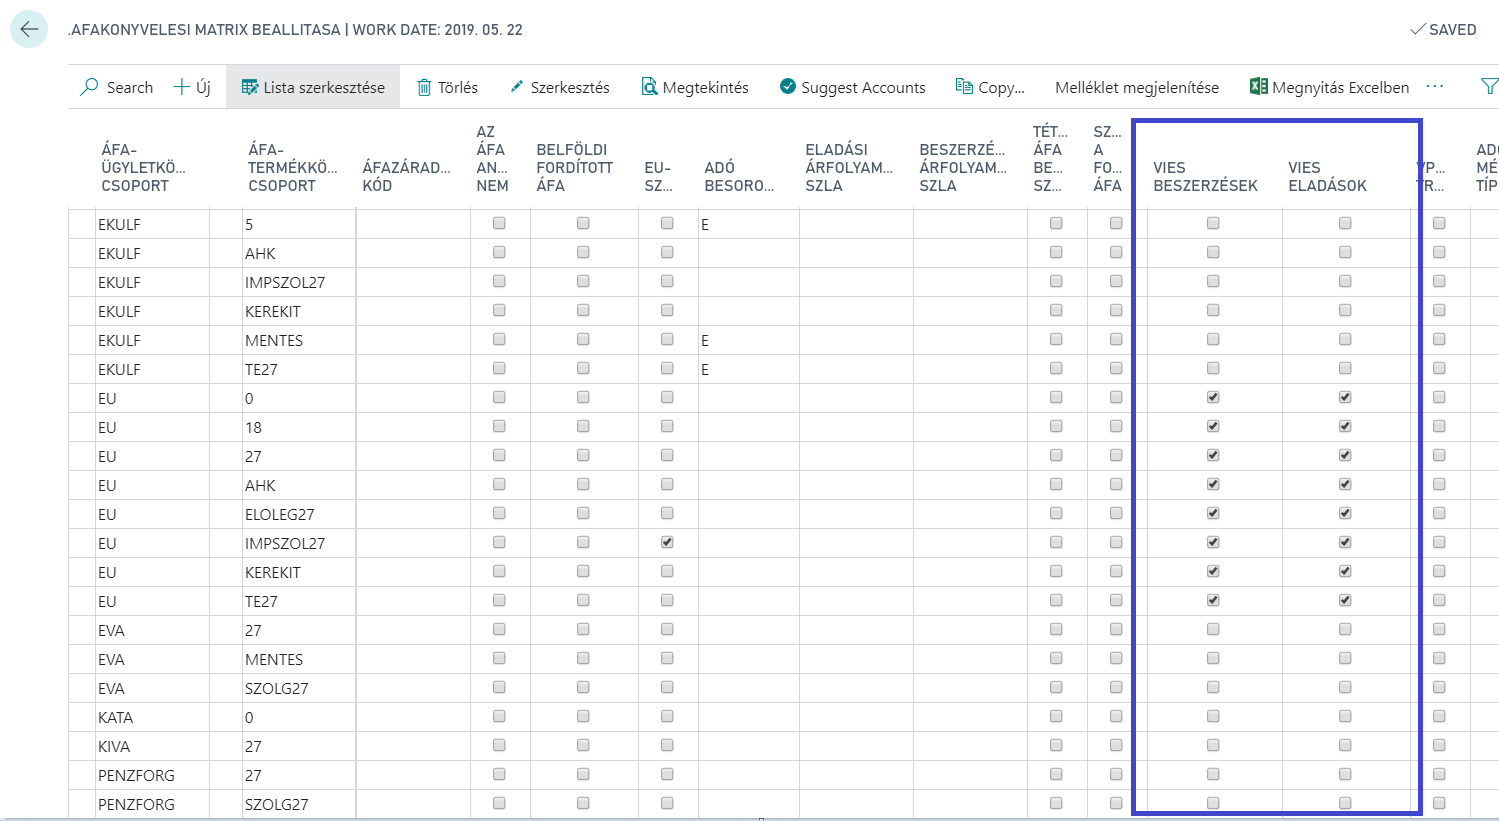
Task: Uncheck VIES beszerzések for EU TE27 row
Action: click(x=1213, y=601)
